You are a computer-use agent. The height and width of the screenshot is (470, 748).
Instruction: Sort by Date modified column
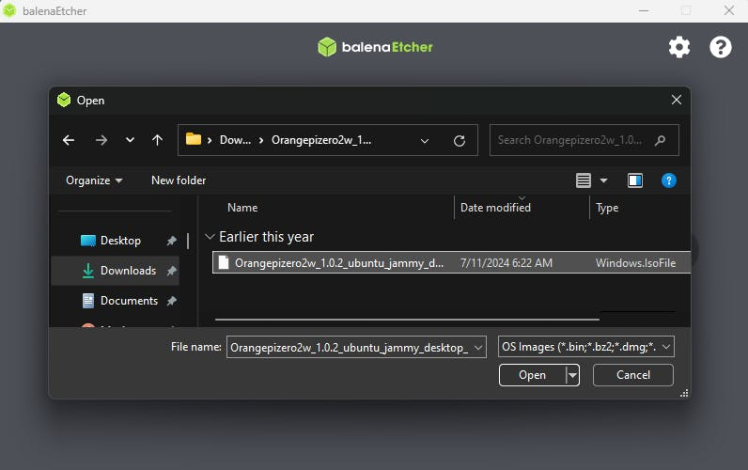click(495, 208)
